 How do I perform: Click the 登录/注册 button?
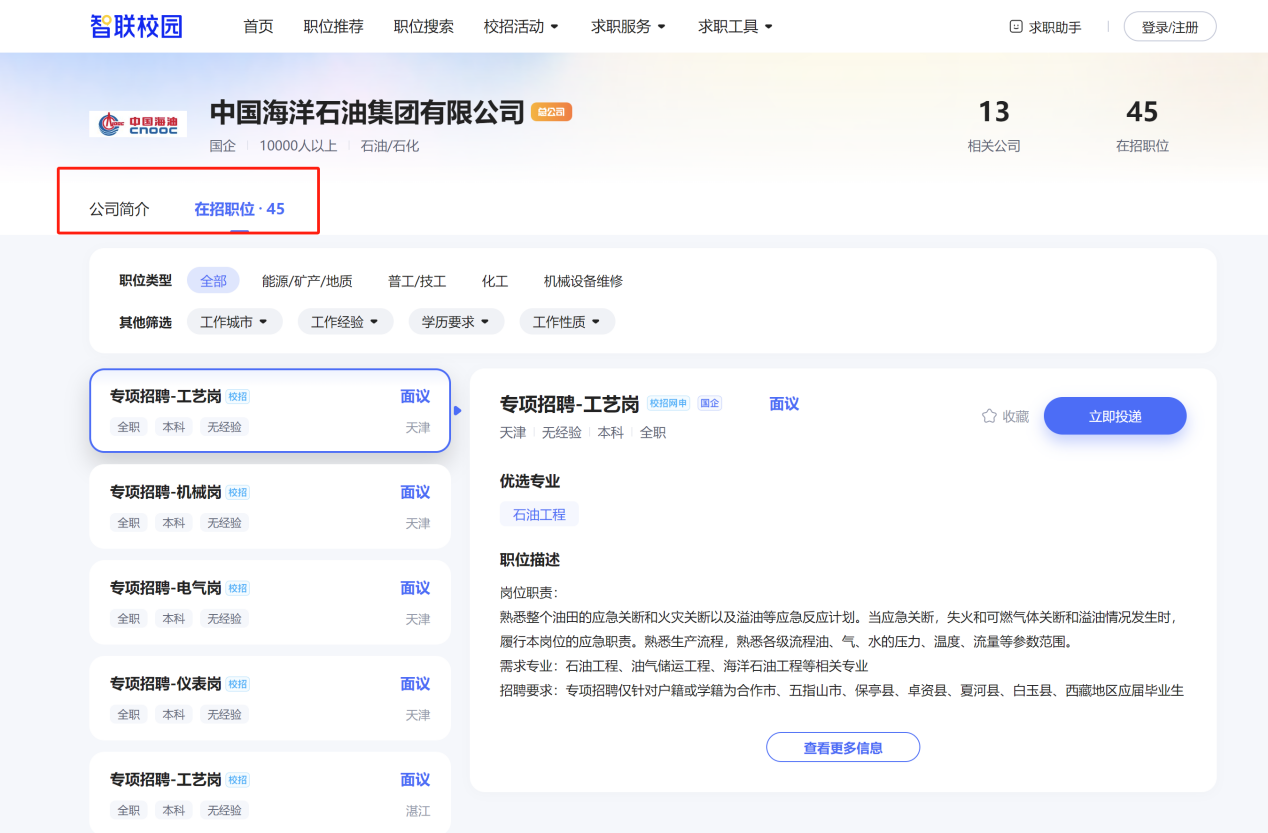click(x=1170, y=27)
